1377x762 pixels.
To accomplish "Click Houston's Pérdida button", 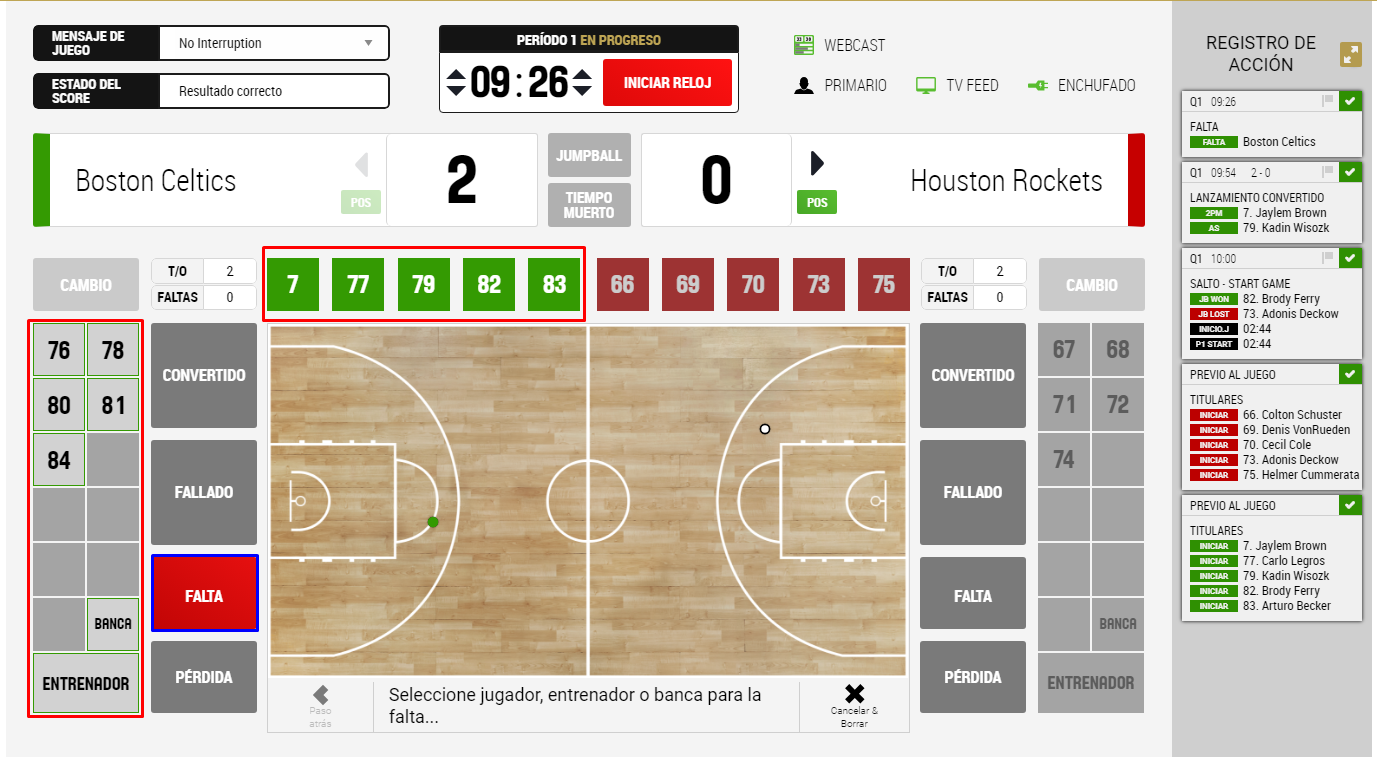I will tap(973, 677).
